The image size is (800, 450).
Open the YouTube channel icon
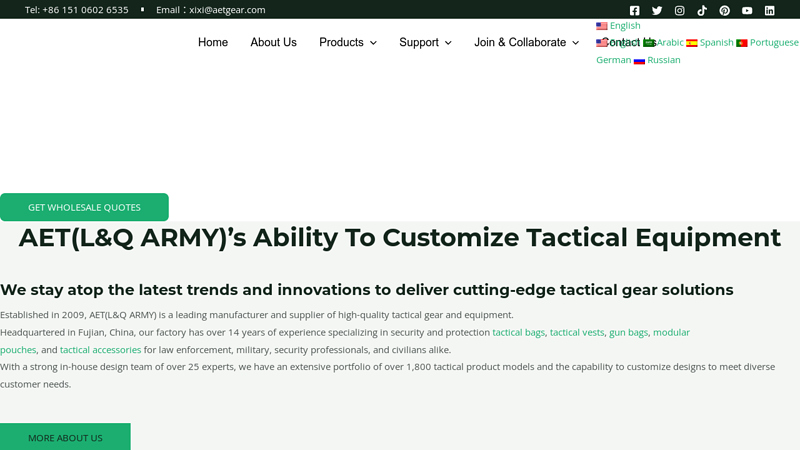click(x=747, y=10)
